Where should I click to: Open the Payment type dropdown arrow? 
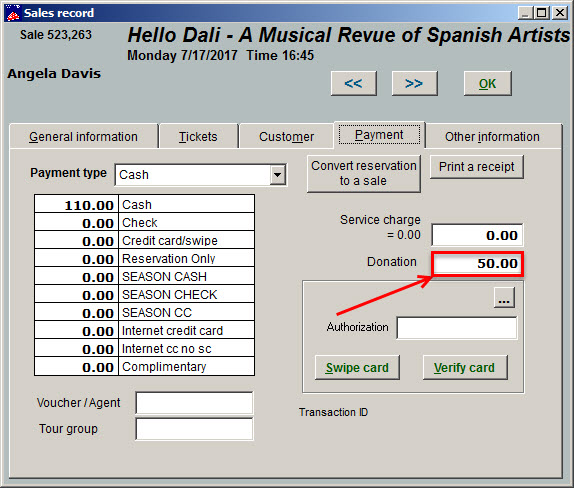point(278,175)
